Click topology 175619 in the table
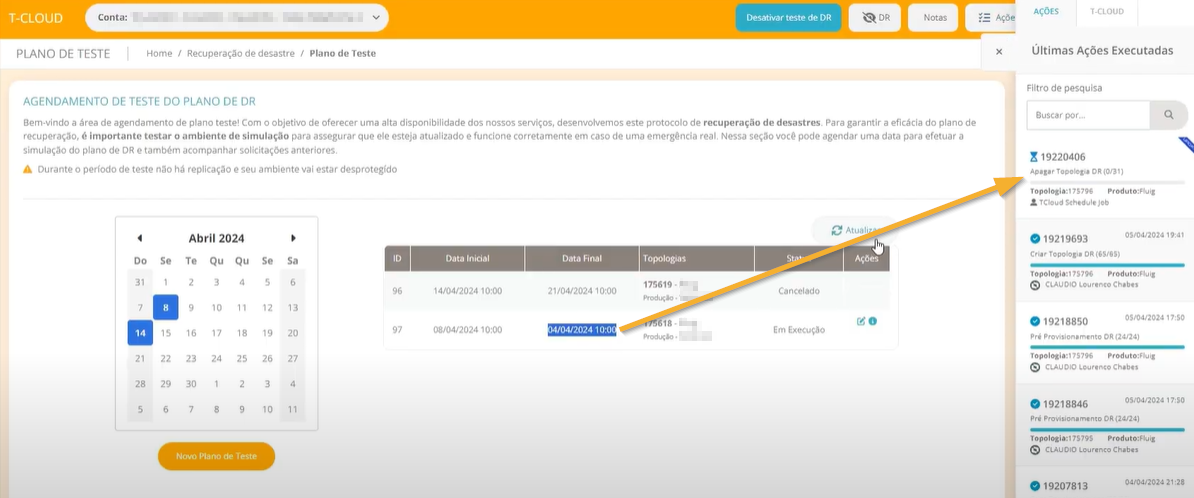The height and width of the screenshot is (498, 1194). (658, 286)
